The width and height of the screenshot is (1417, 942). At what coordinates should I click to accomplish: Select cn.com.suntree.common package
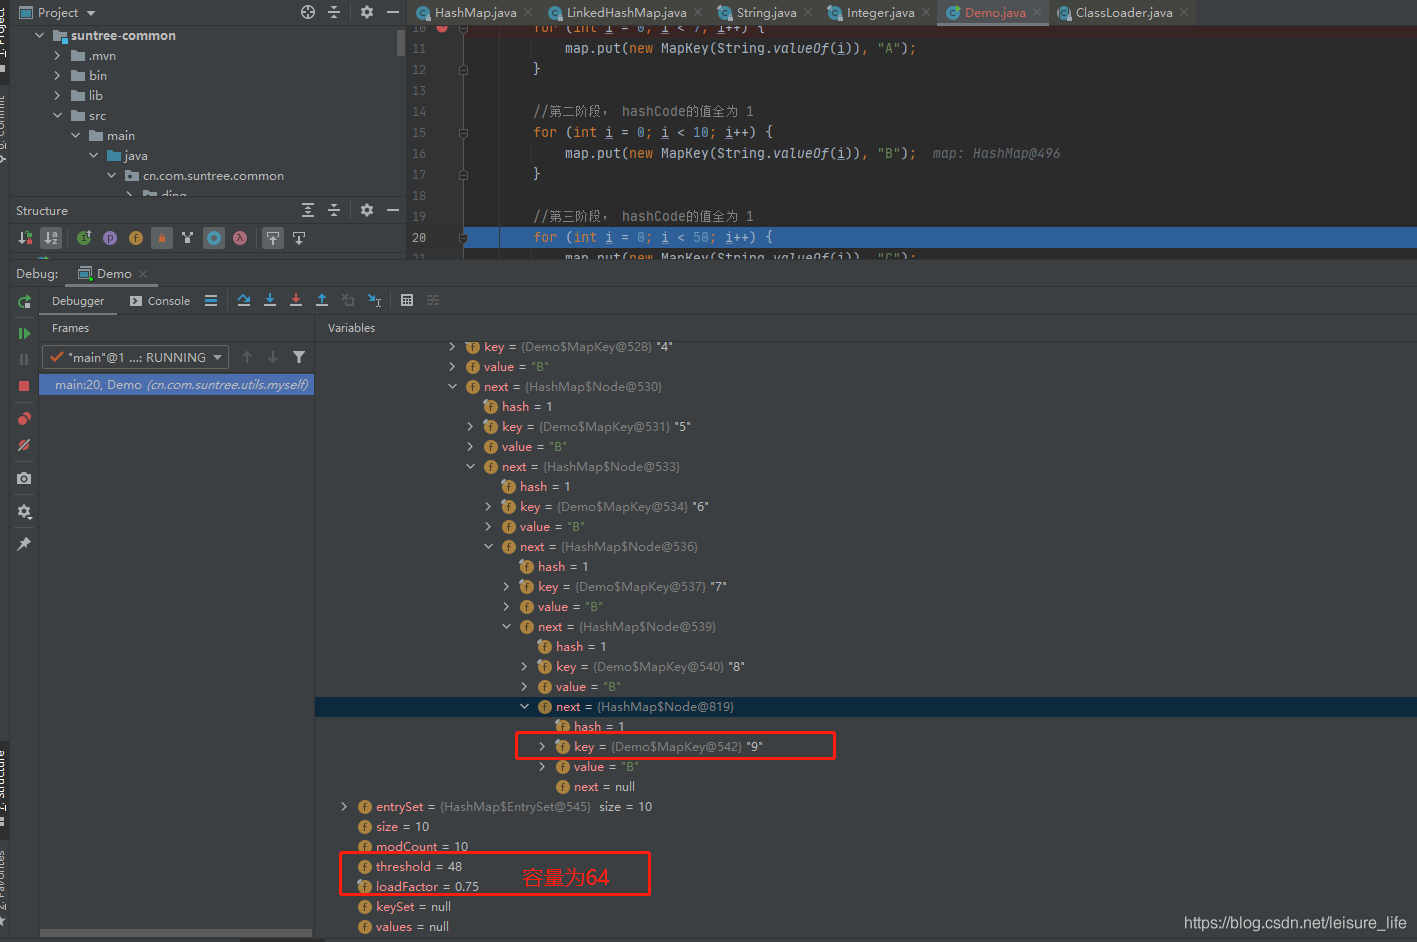coord(213,176)
